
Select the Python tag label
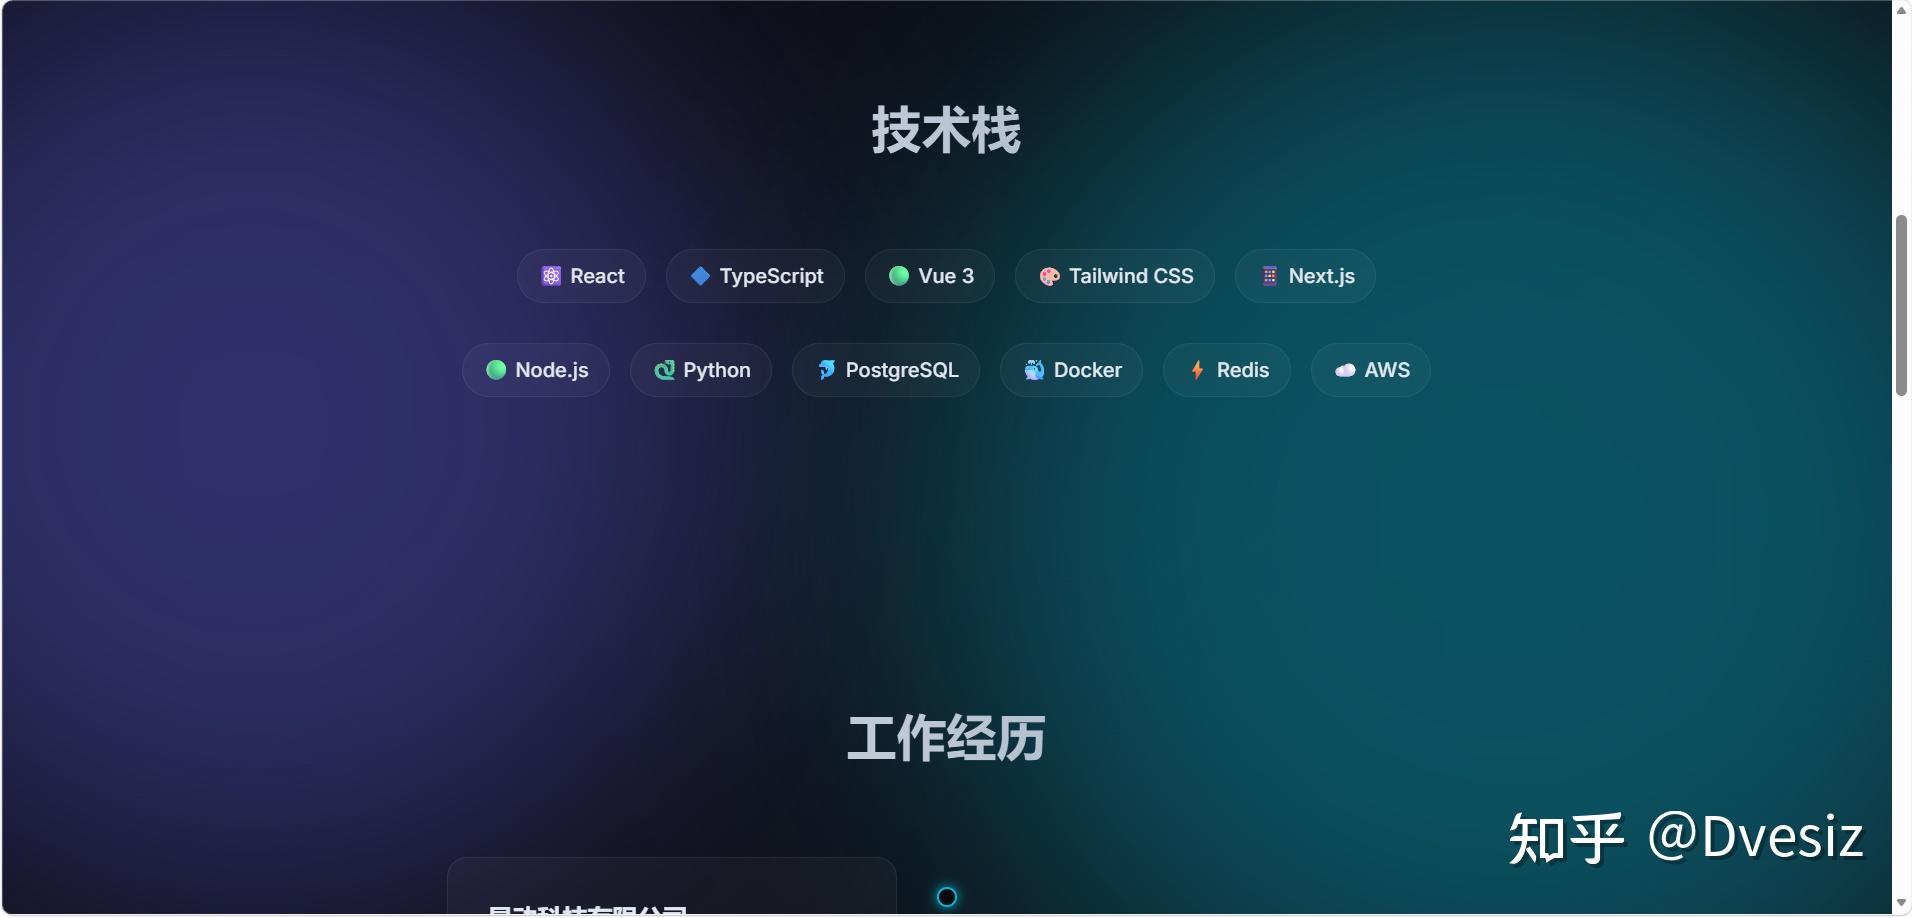(x=717, y=371)
